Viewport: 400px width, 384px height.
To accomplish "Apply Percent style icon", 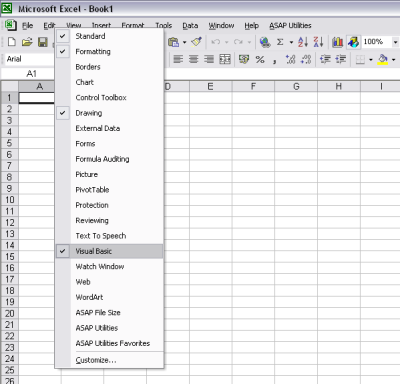I will tap(260, 59).
